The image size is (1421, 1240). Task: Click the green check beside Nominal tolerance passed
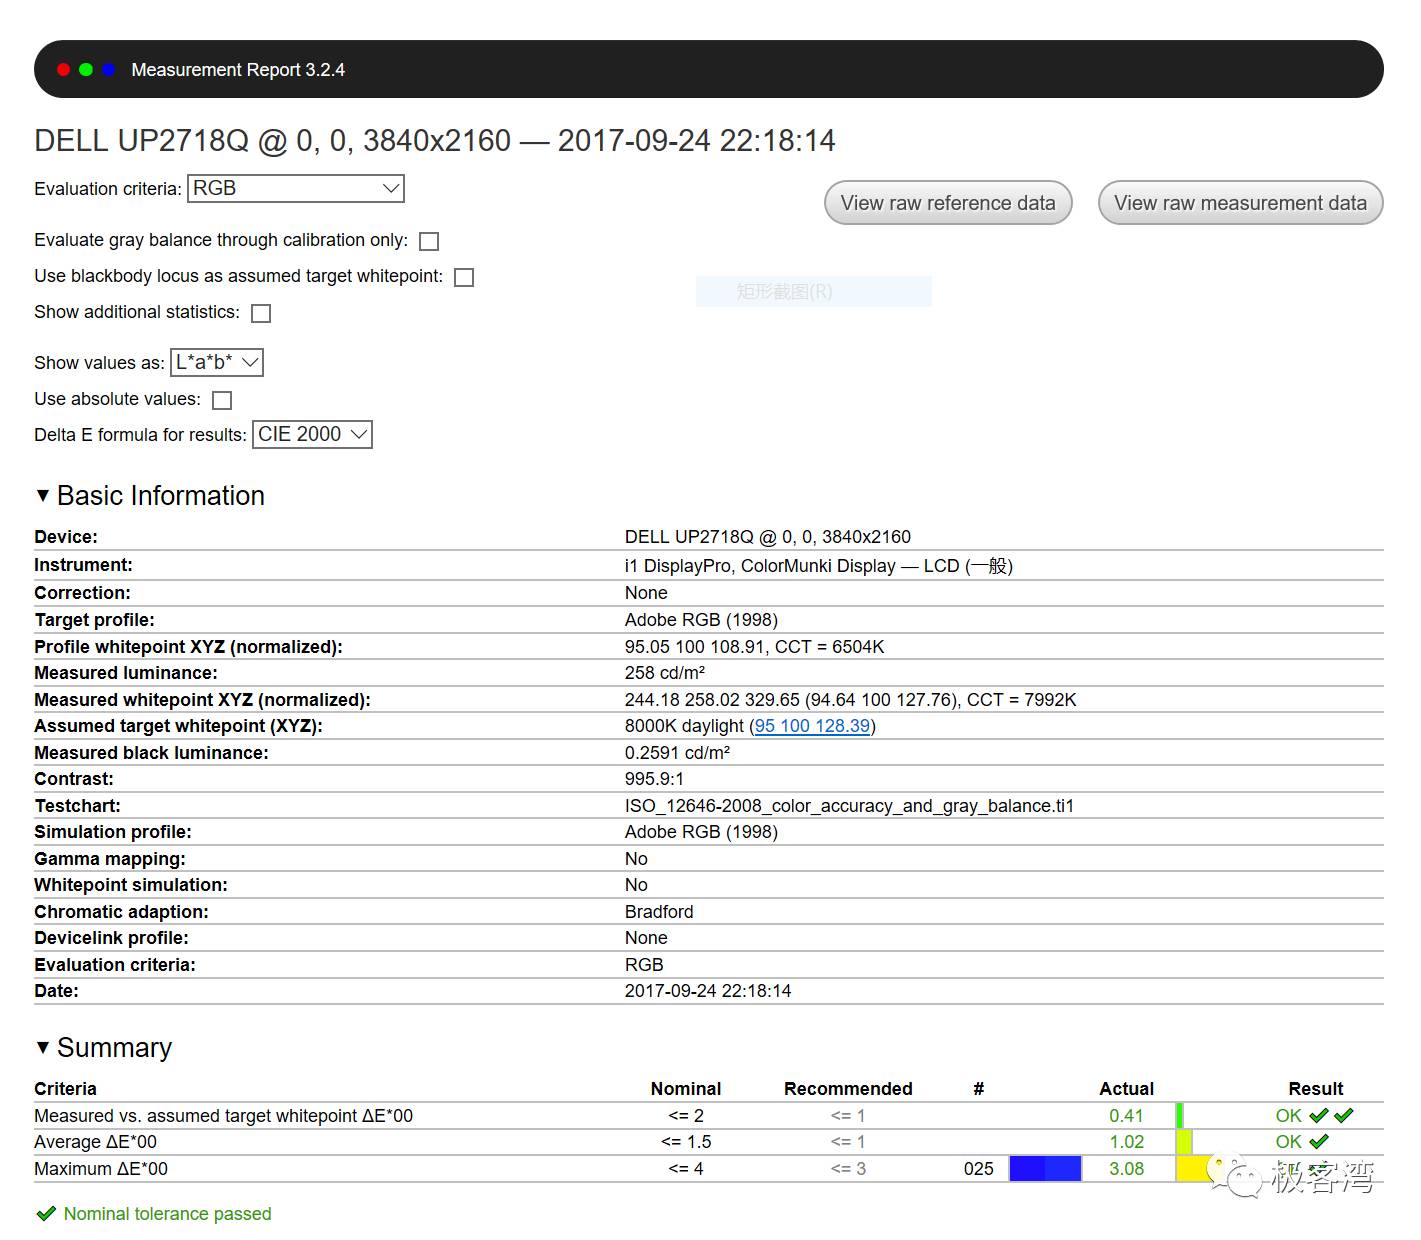point(46,1214)
